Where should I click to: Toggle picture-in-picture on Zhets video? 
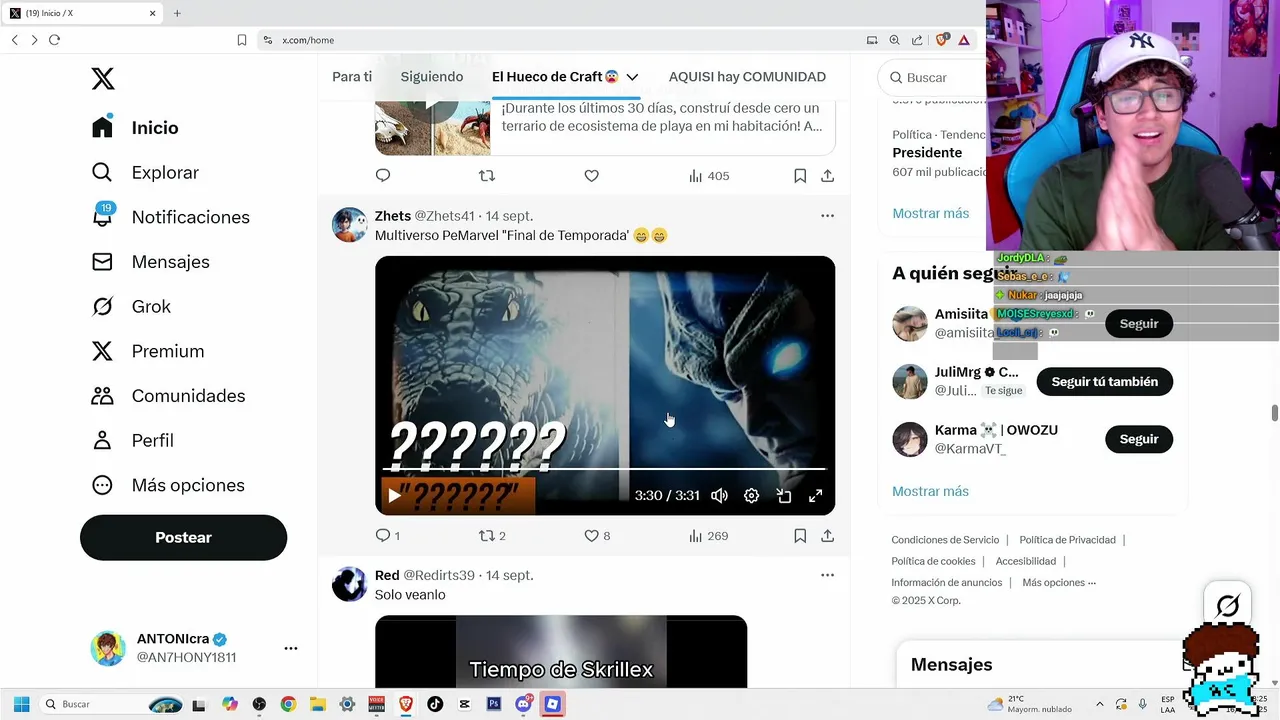(784, 495)
